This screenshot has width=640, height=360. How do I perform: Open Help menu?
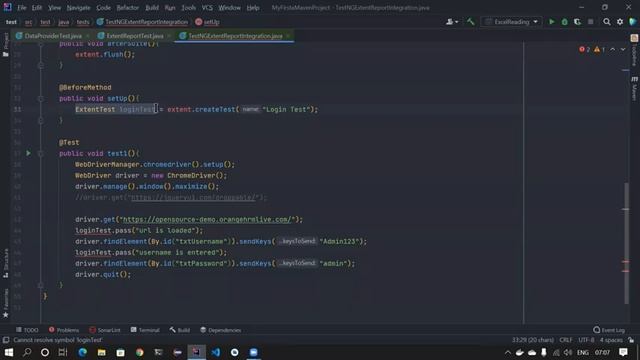[x=253, y=7]
